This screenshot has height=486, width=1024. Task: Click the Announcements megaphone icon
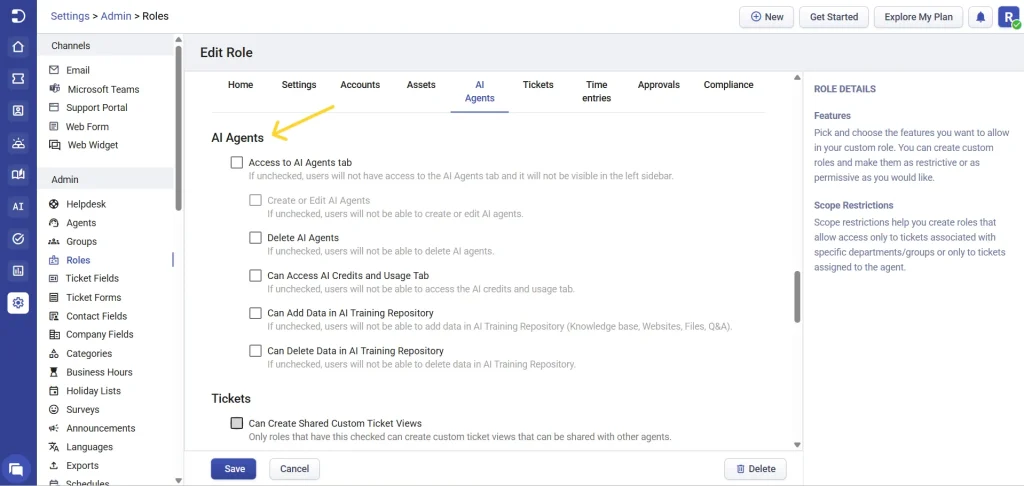[x=54, y=428]
